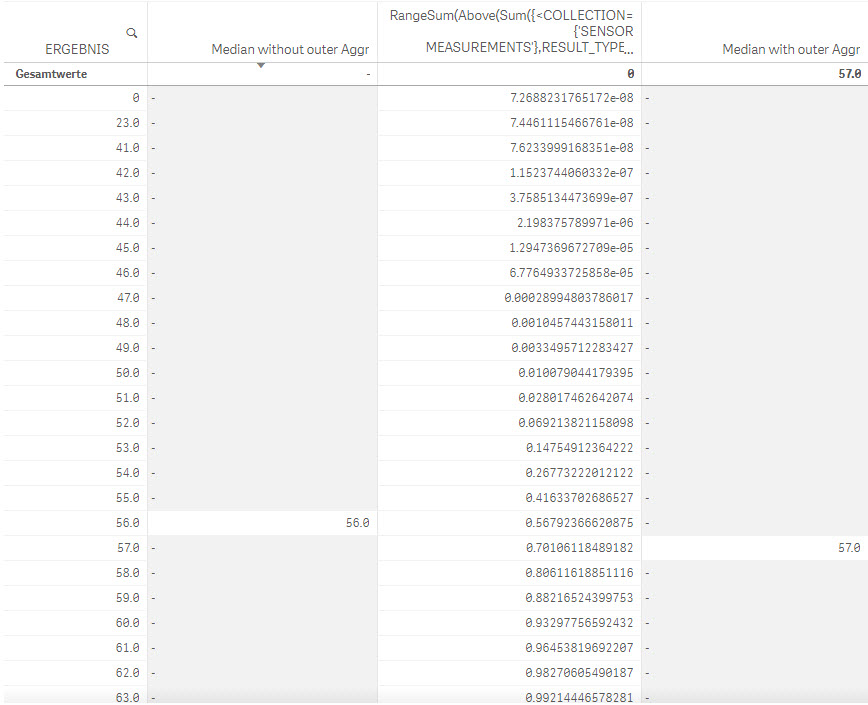This screenshot has height=705, width=868.
Task: Select ERGEBNIS value 47.0
Action: click(x=128, y=298)
